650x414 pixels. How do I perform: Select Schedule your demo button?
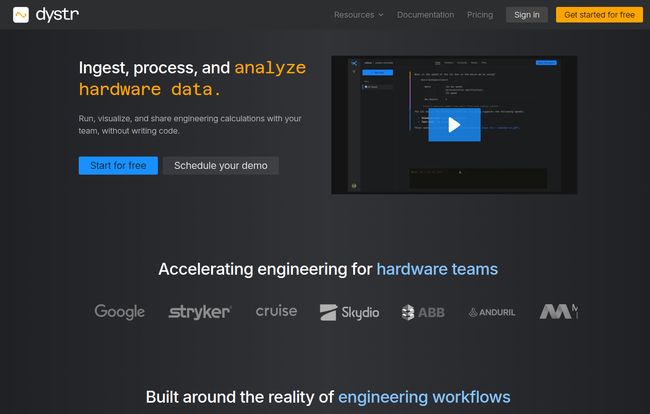pyautogui.click(x=221, y=165)
